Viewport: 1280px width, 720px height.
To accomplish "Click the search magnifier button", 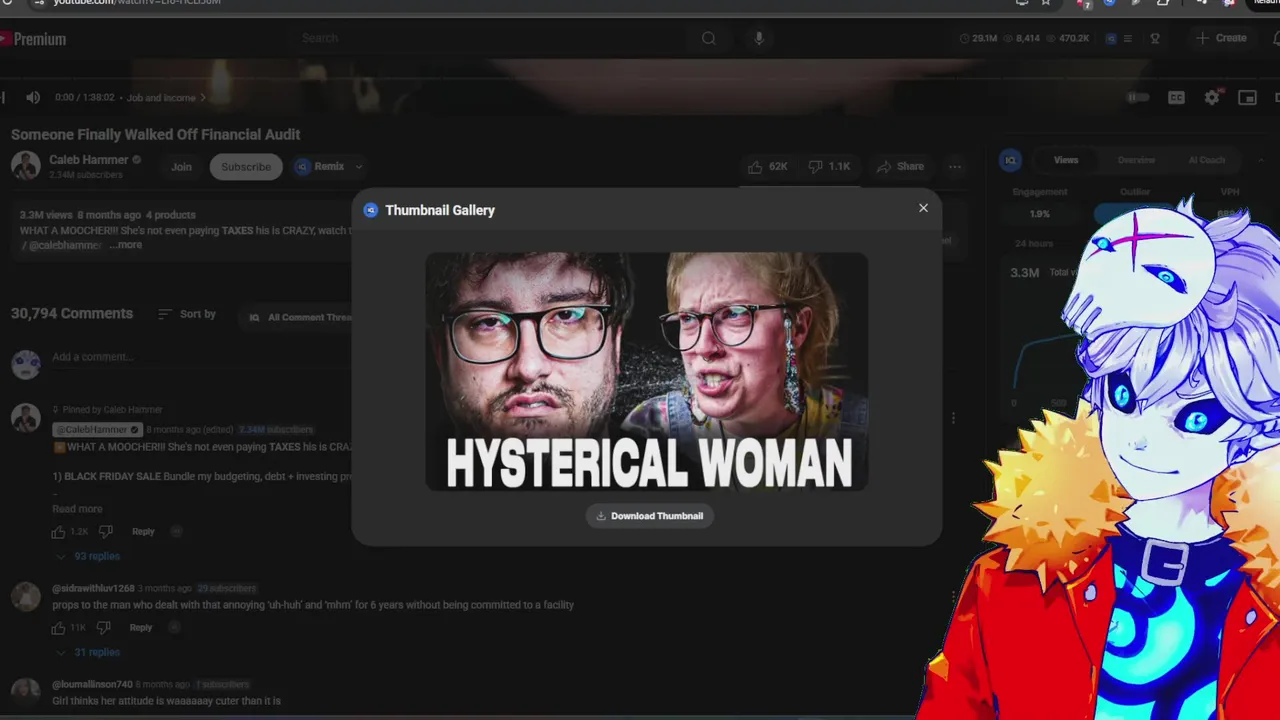I will (708, 38).
